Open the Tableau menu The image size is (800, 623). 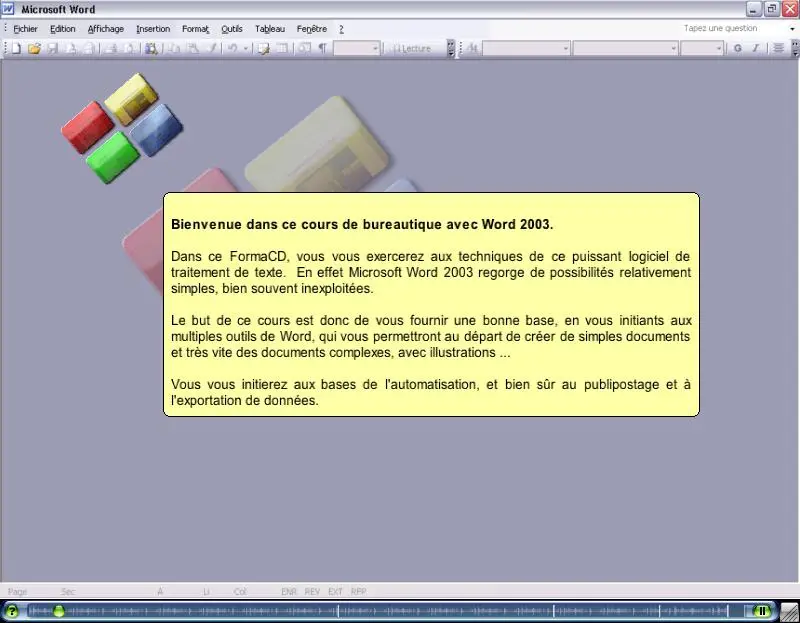coord(270,29)
